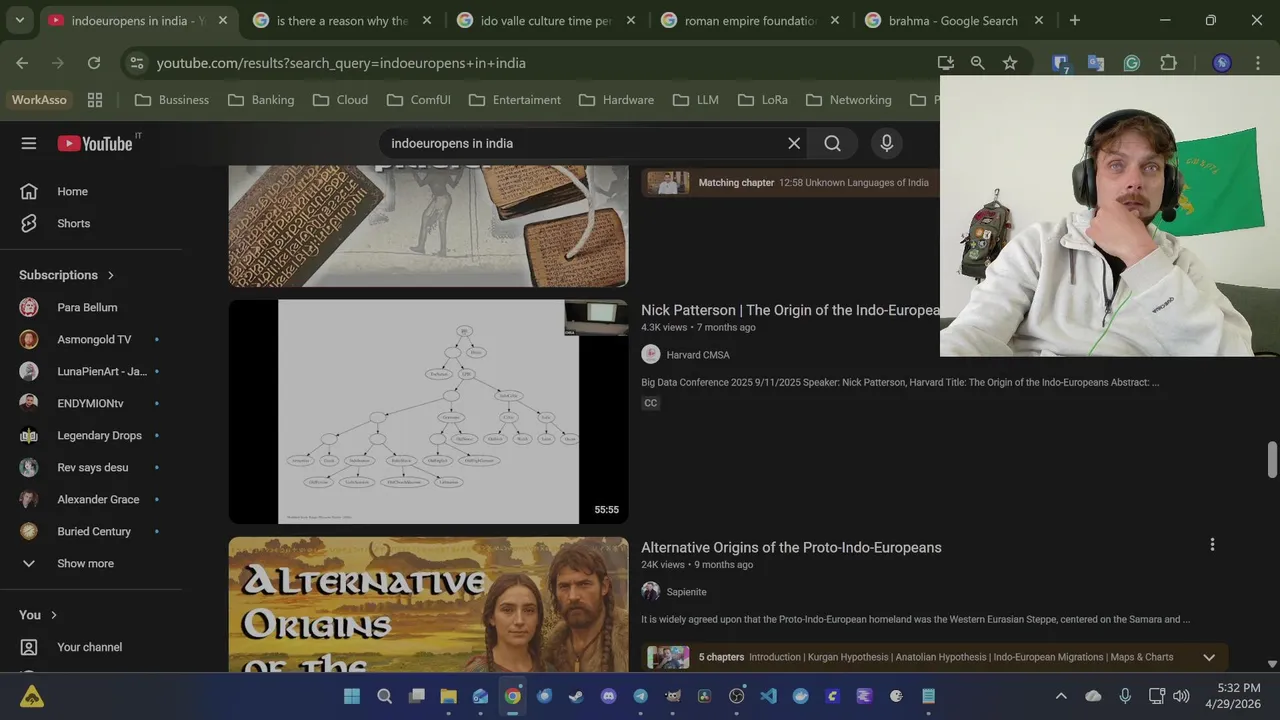Open the Harvard CMSA channel name
Image resolution: width=1280 pixels, height=720 pixels.
pyautogui.click(x=698, y=355)
